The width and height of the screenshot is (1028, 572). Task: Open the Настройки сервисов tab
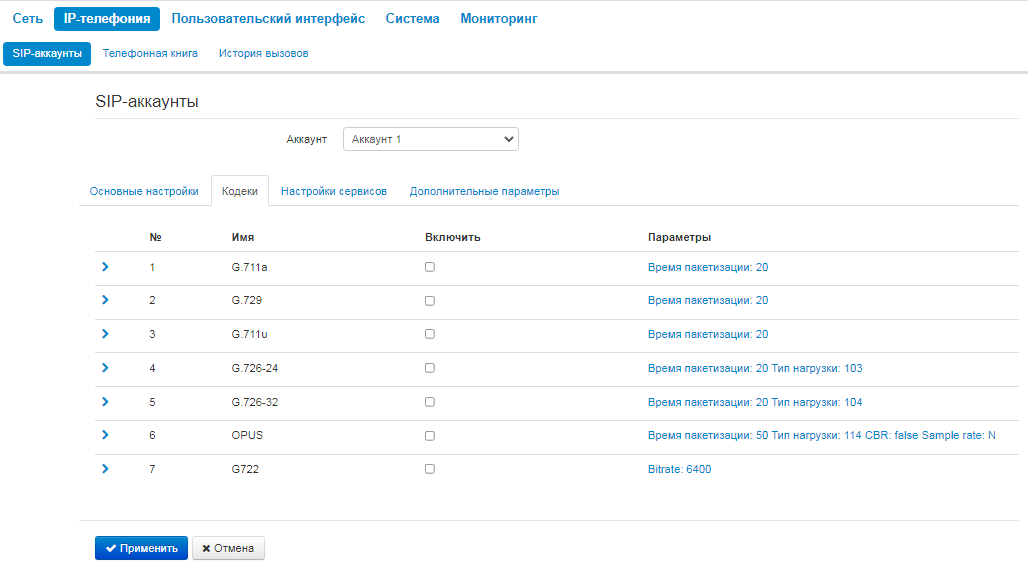coord(333,192)
